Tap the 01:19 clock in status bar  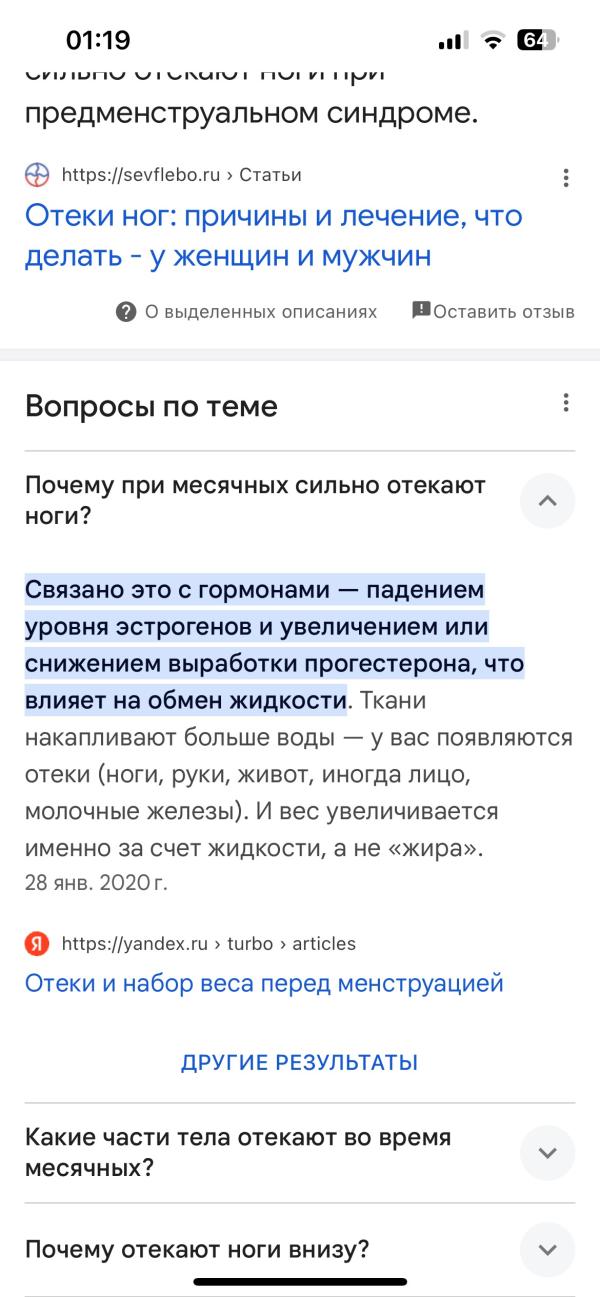(98, 40)
